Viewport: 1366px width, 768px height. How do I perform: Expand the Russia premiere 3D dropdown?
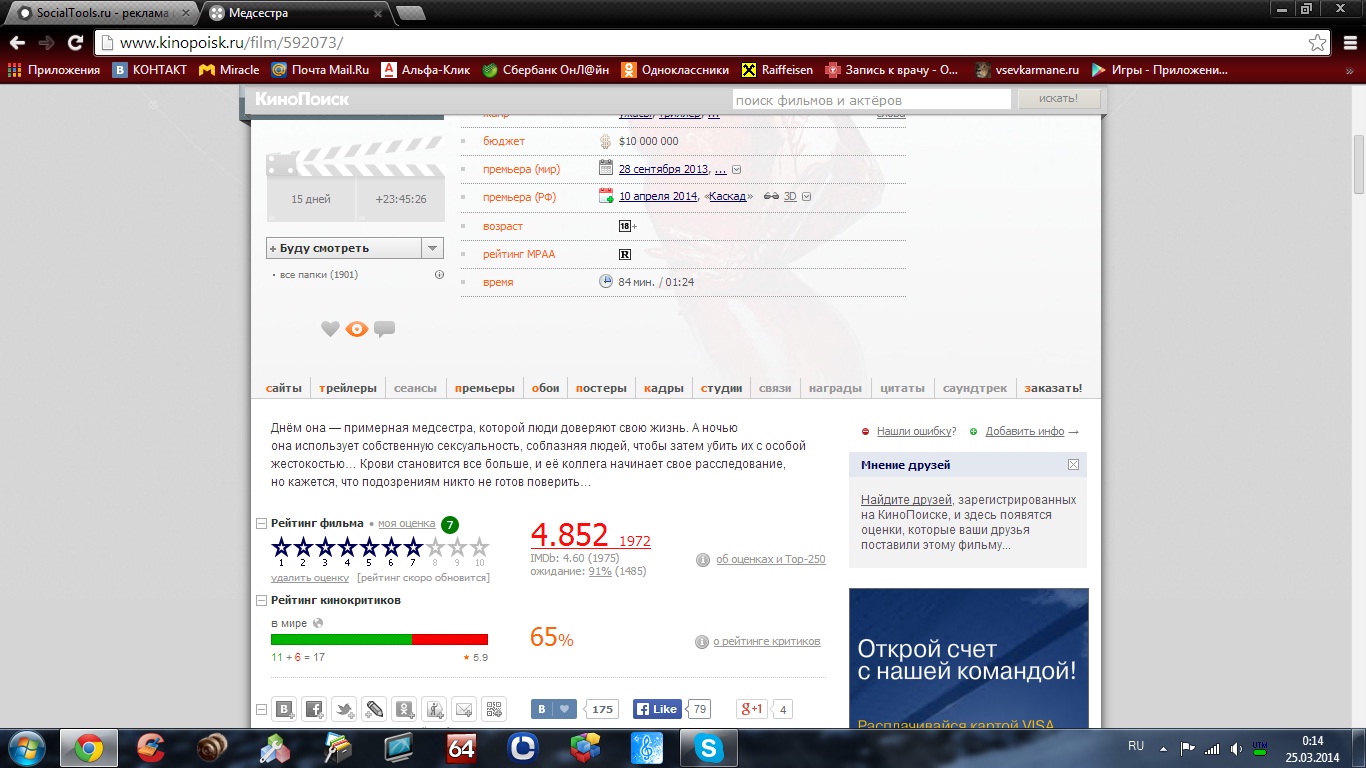click(x=807, y=197)
